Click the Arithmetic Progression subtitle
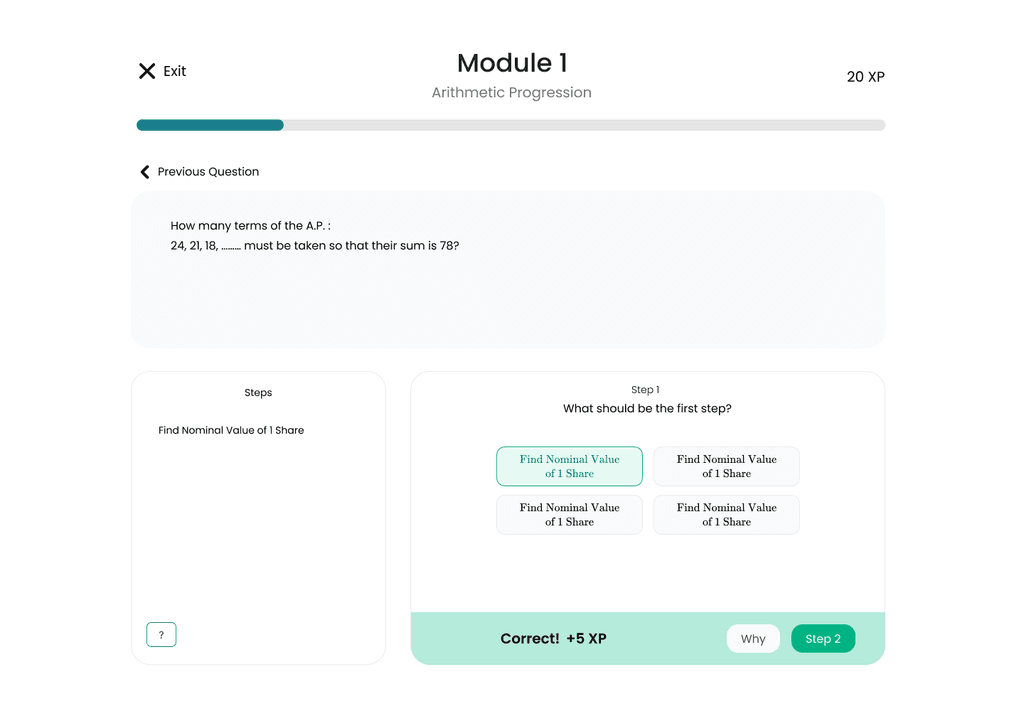The width and height of the screenshot is (1024, 728). 511,93
